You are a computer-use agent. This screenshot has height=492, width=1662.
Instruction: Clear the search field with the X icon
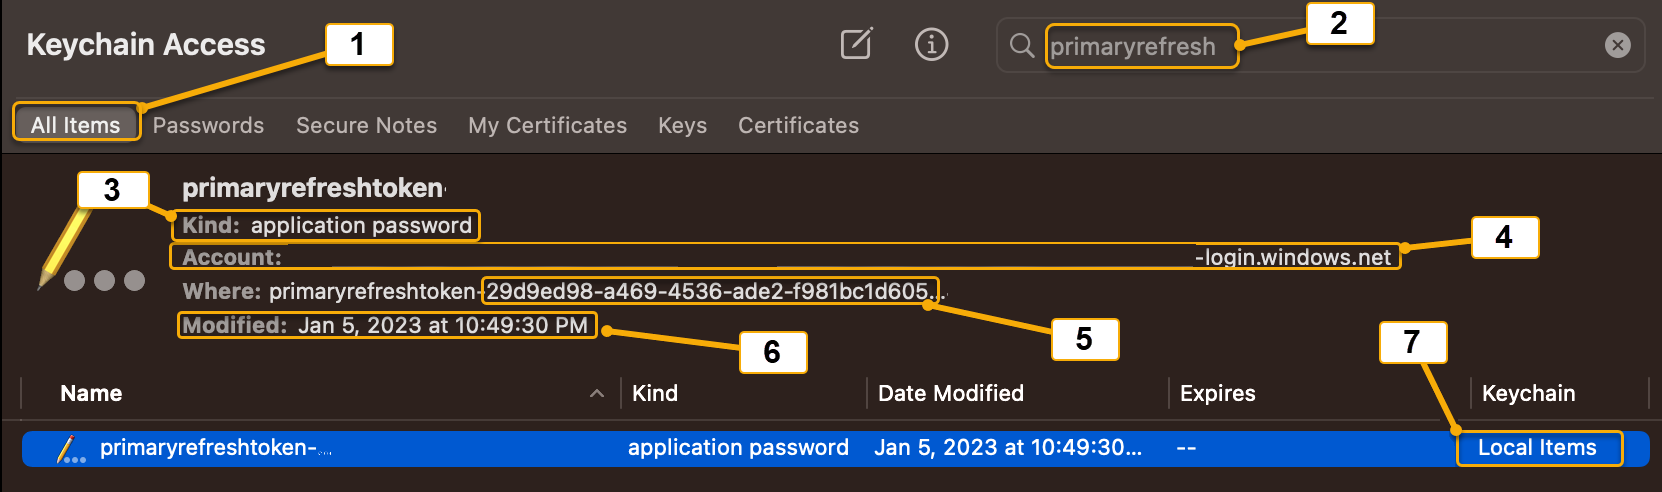[1617, 45]
